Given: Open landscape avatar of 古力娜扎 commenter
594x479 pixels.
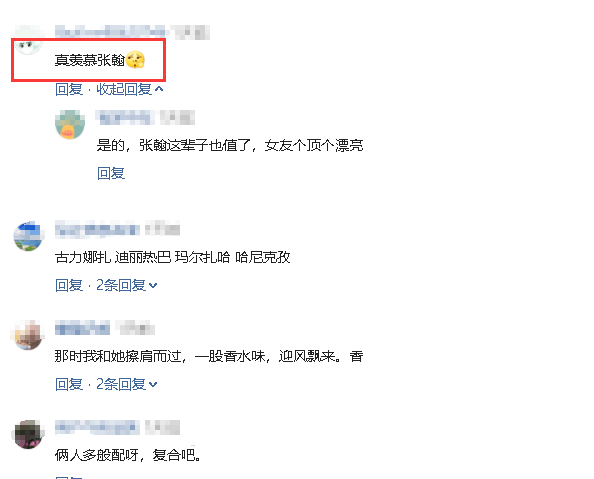Looking at the screenshot, I should coord(29,236).
